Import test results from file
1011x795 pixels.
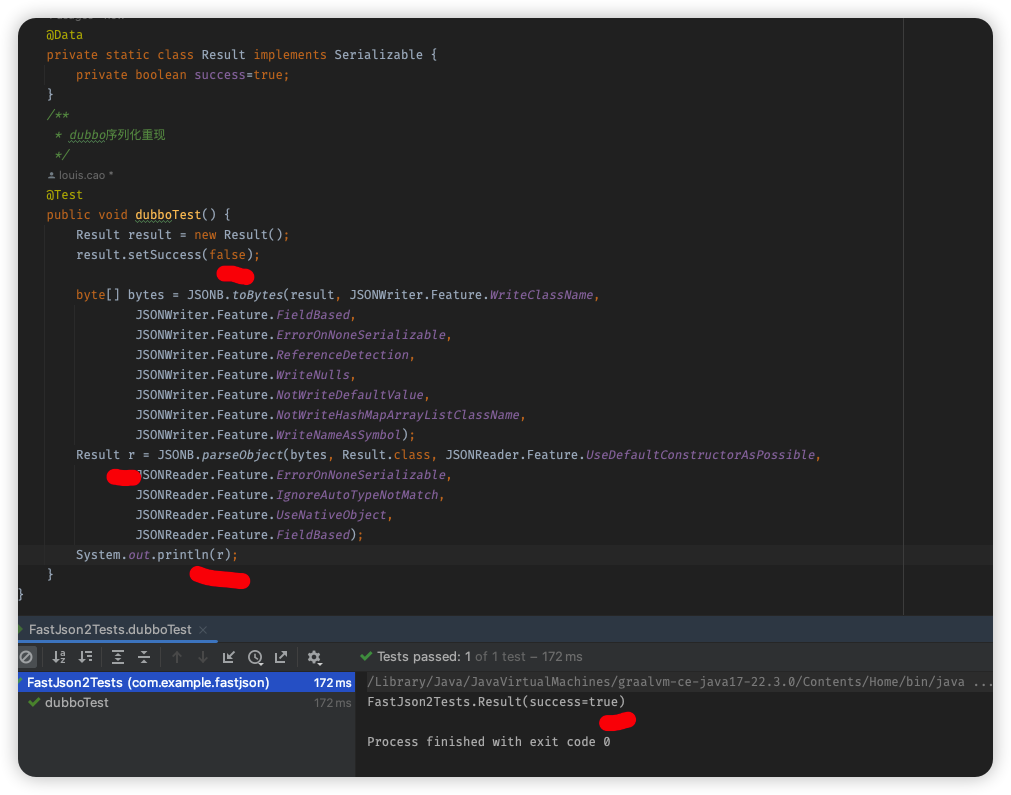coord(229,656)
